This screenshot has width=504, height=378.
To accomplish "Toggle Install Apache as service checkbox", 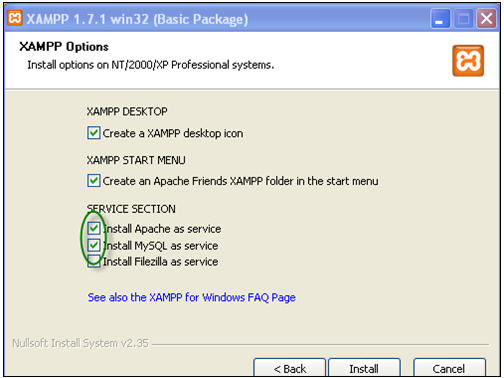I will click(x=94, y=229).
